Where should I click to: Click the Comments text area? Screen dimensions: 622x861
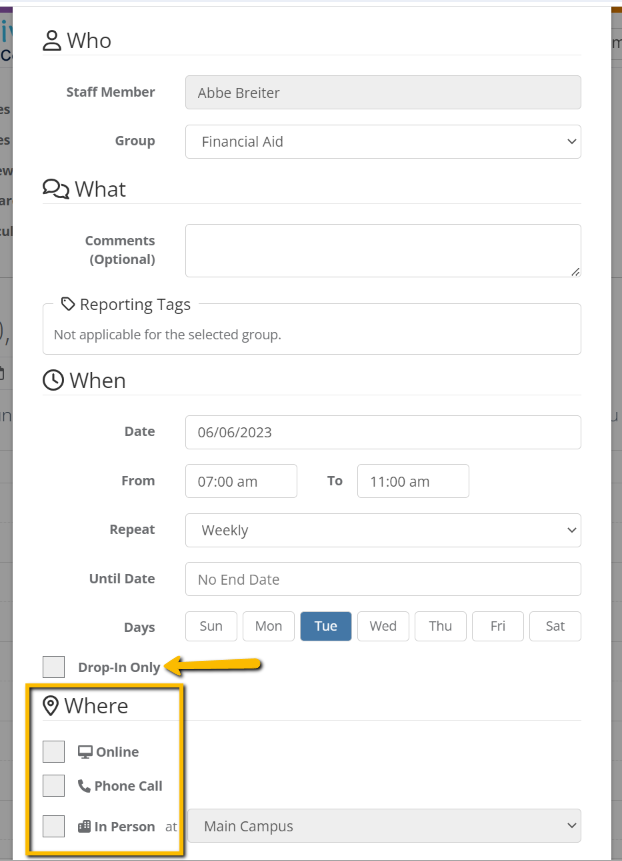coord(383,250)
